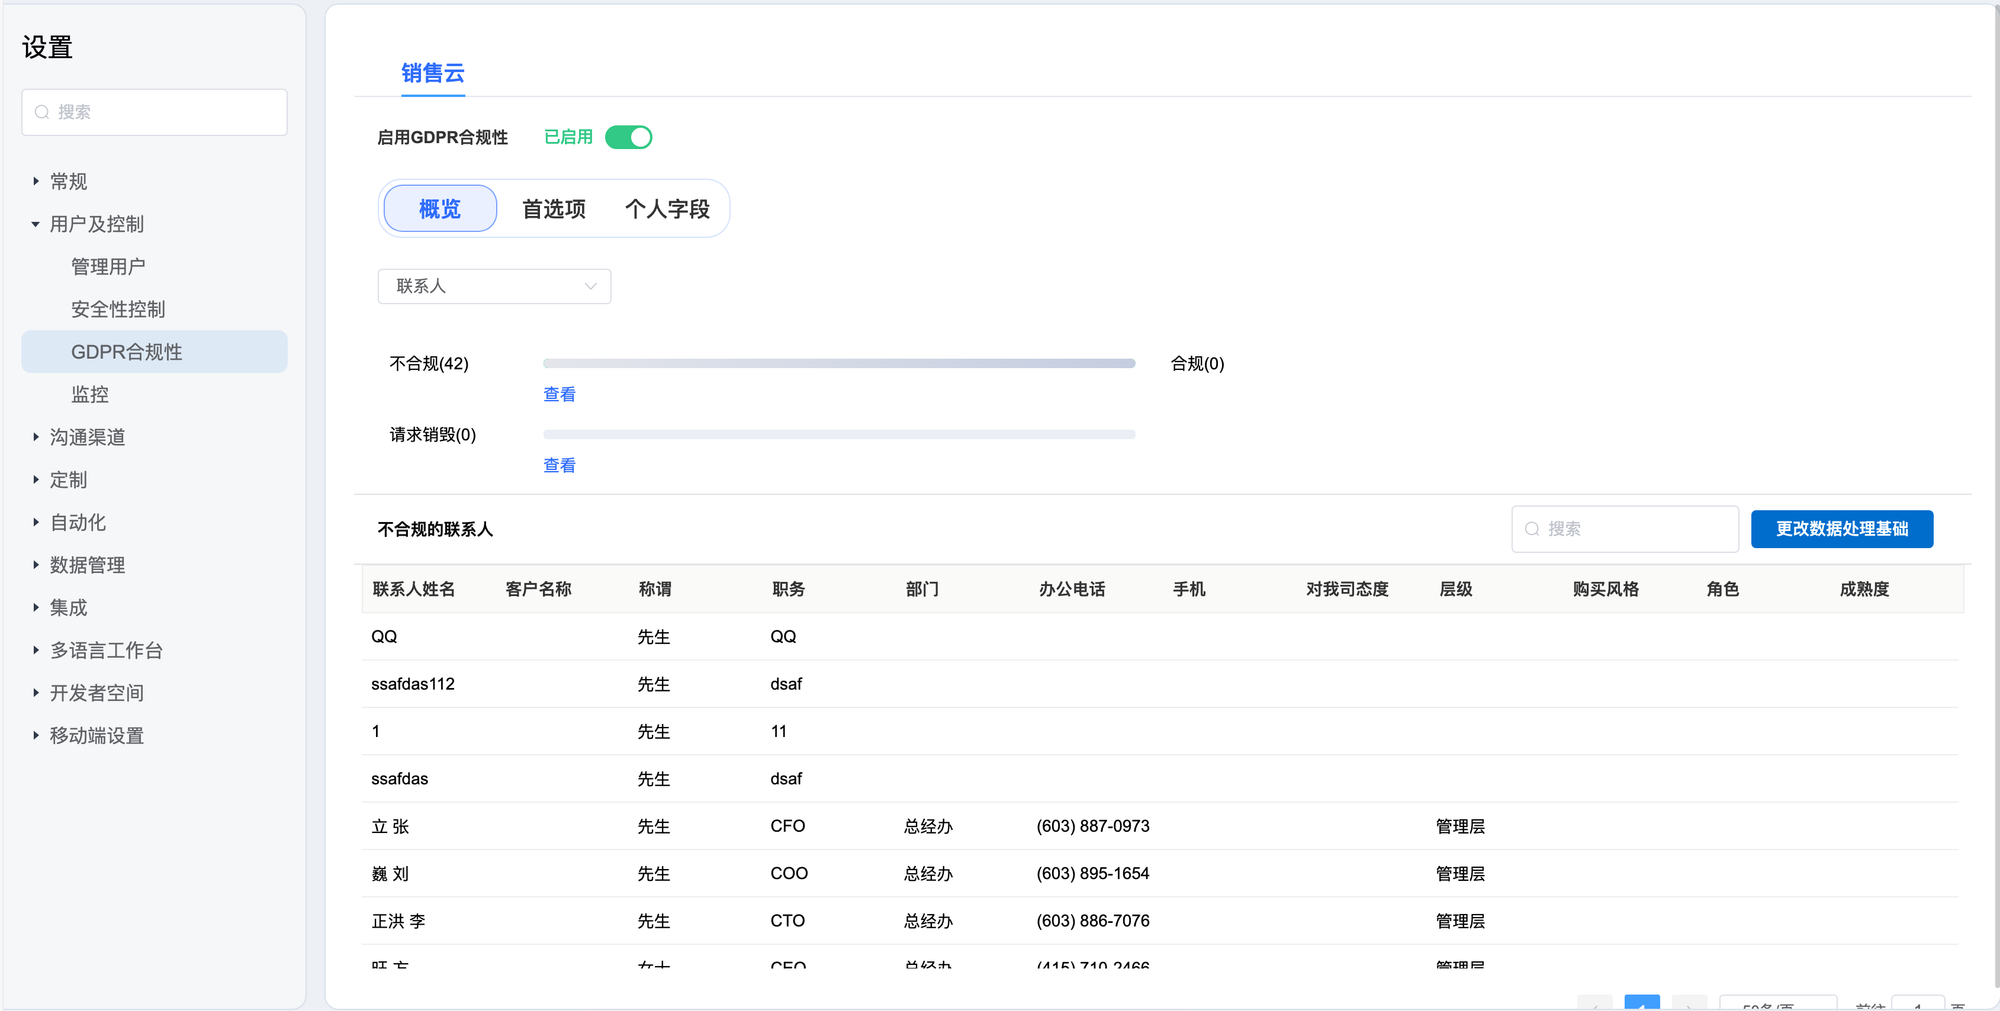Expand the 移动端设置 section arrow
2000x1011 pixels.
36,735
